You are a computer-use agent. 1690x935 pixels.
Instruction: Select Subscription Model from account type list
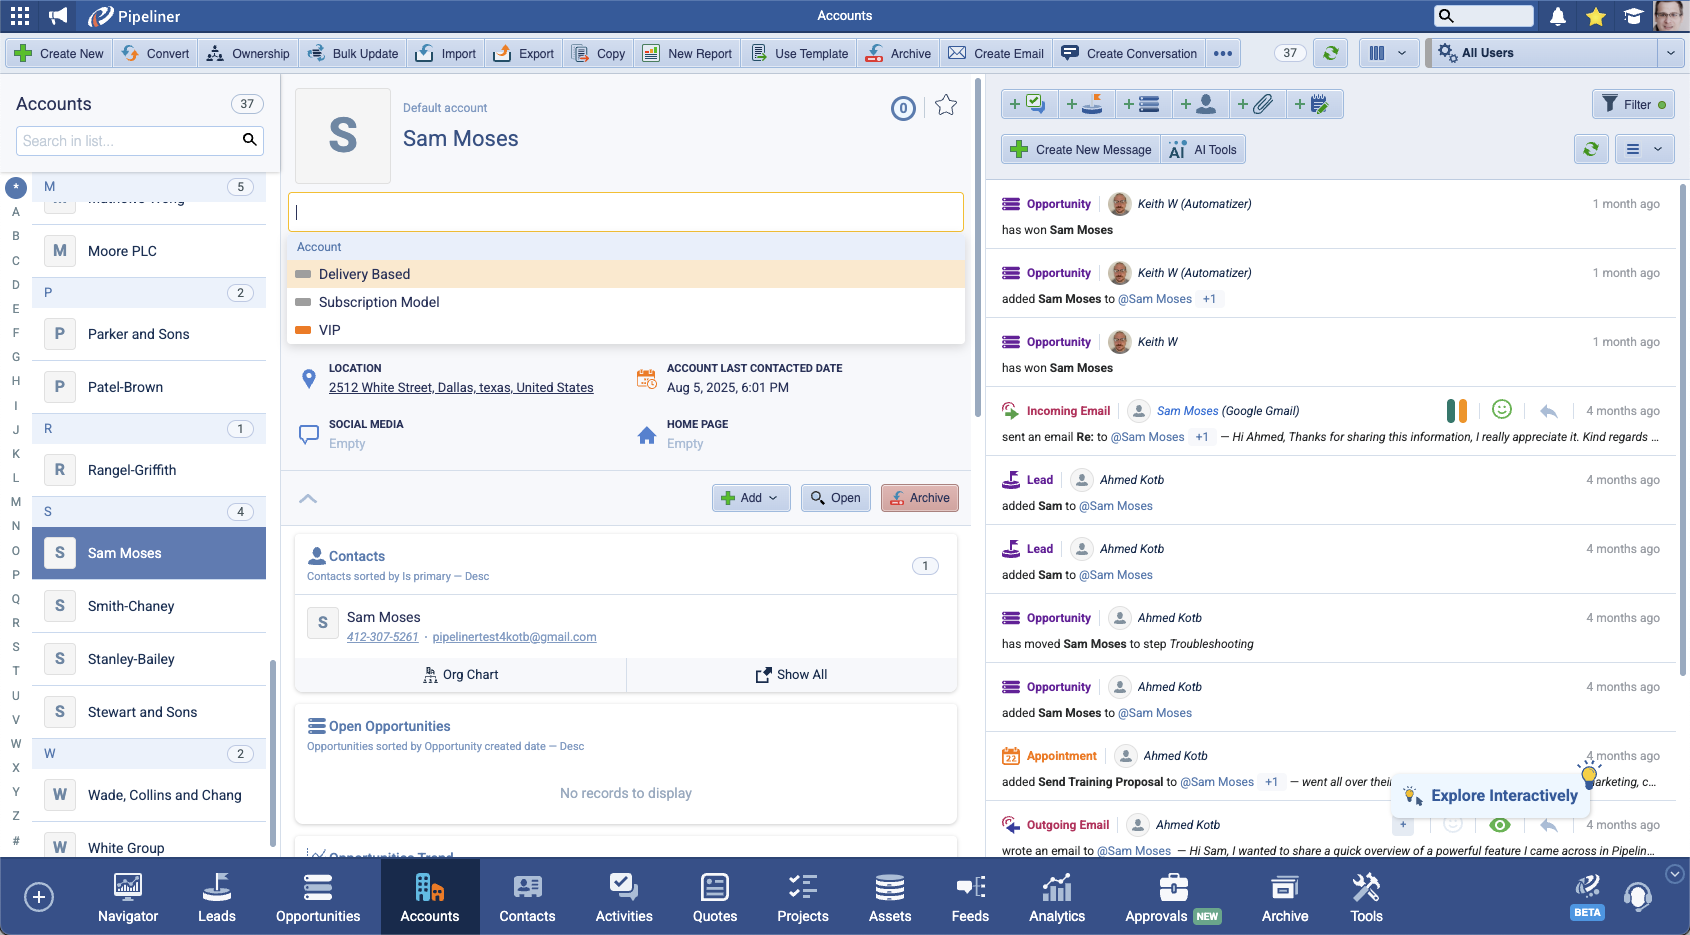point(379,302)
